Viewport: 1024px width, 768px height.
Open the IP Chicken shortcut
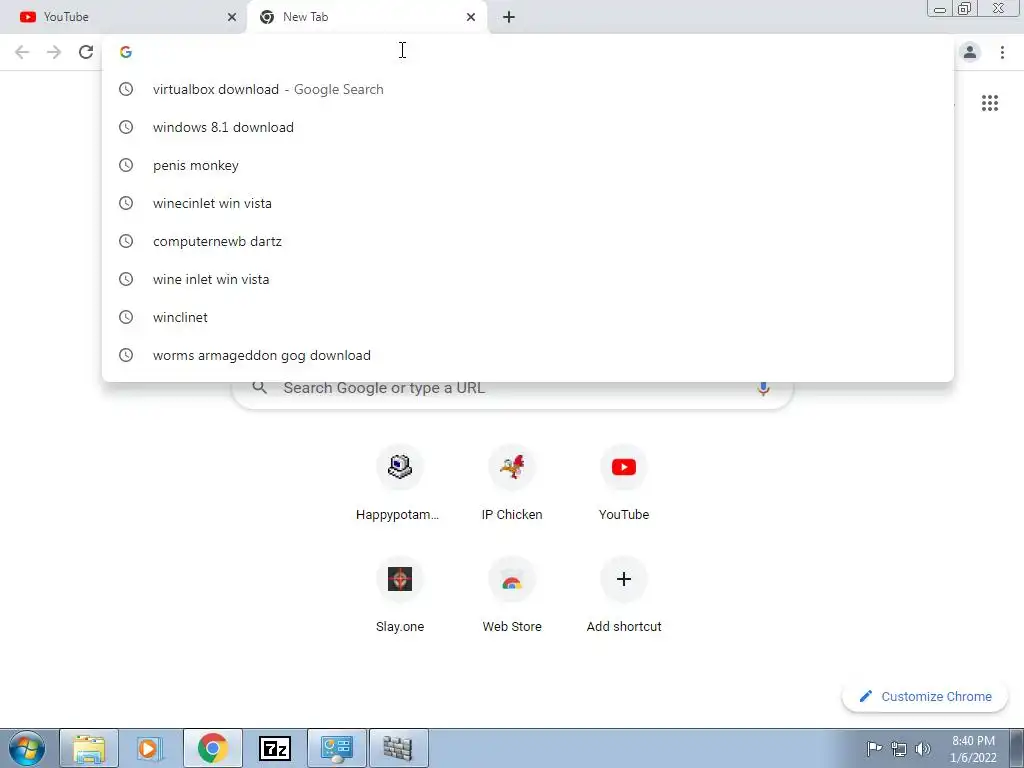[512, 483]
